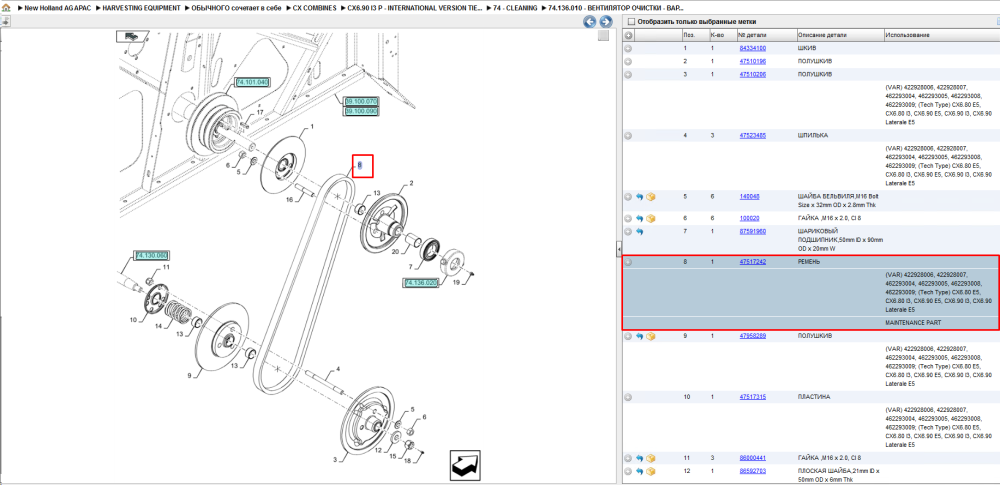Click blue replacement arrow for part 86000441
Viewport: 1000px width, 485px height.
point(640,458)
